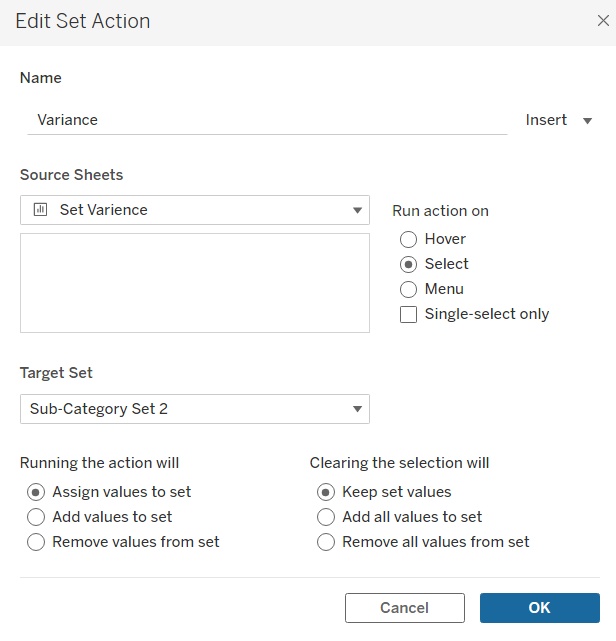Click the Insert label text
Image resolution: width=616 pixels, height=641 pixels.
click(x=546, y=120)
